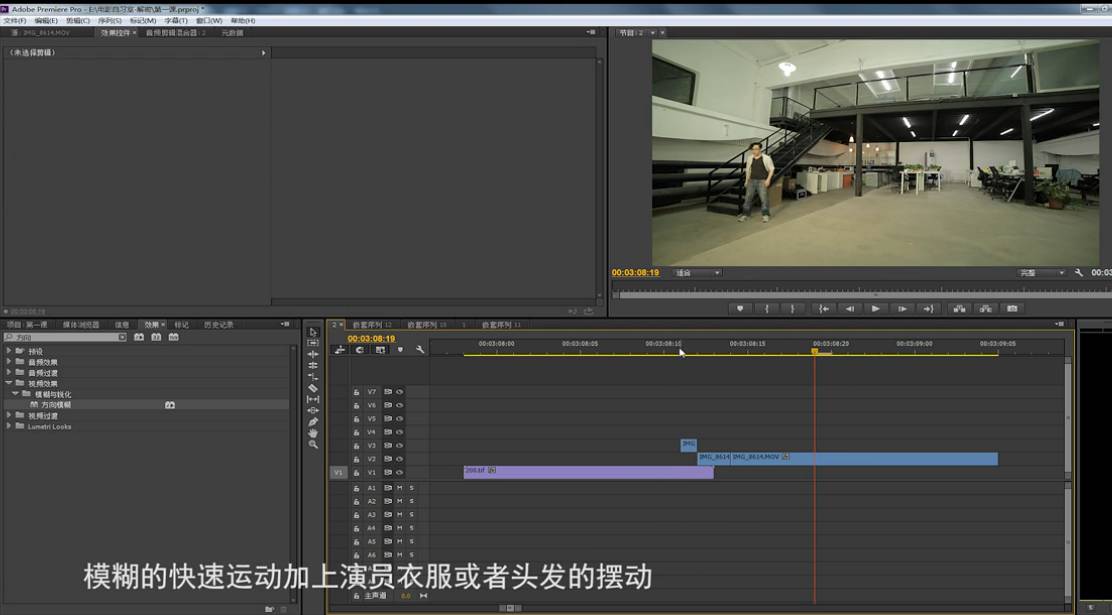Switch to the 历史记录 tab
This screenshot has width=1112, height=615.
pos(218,324)
